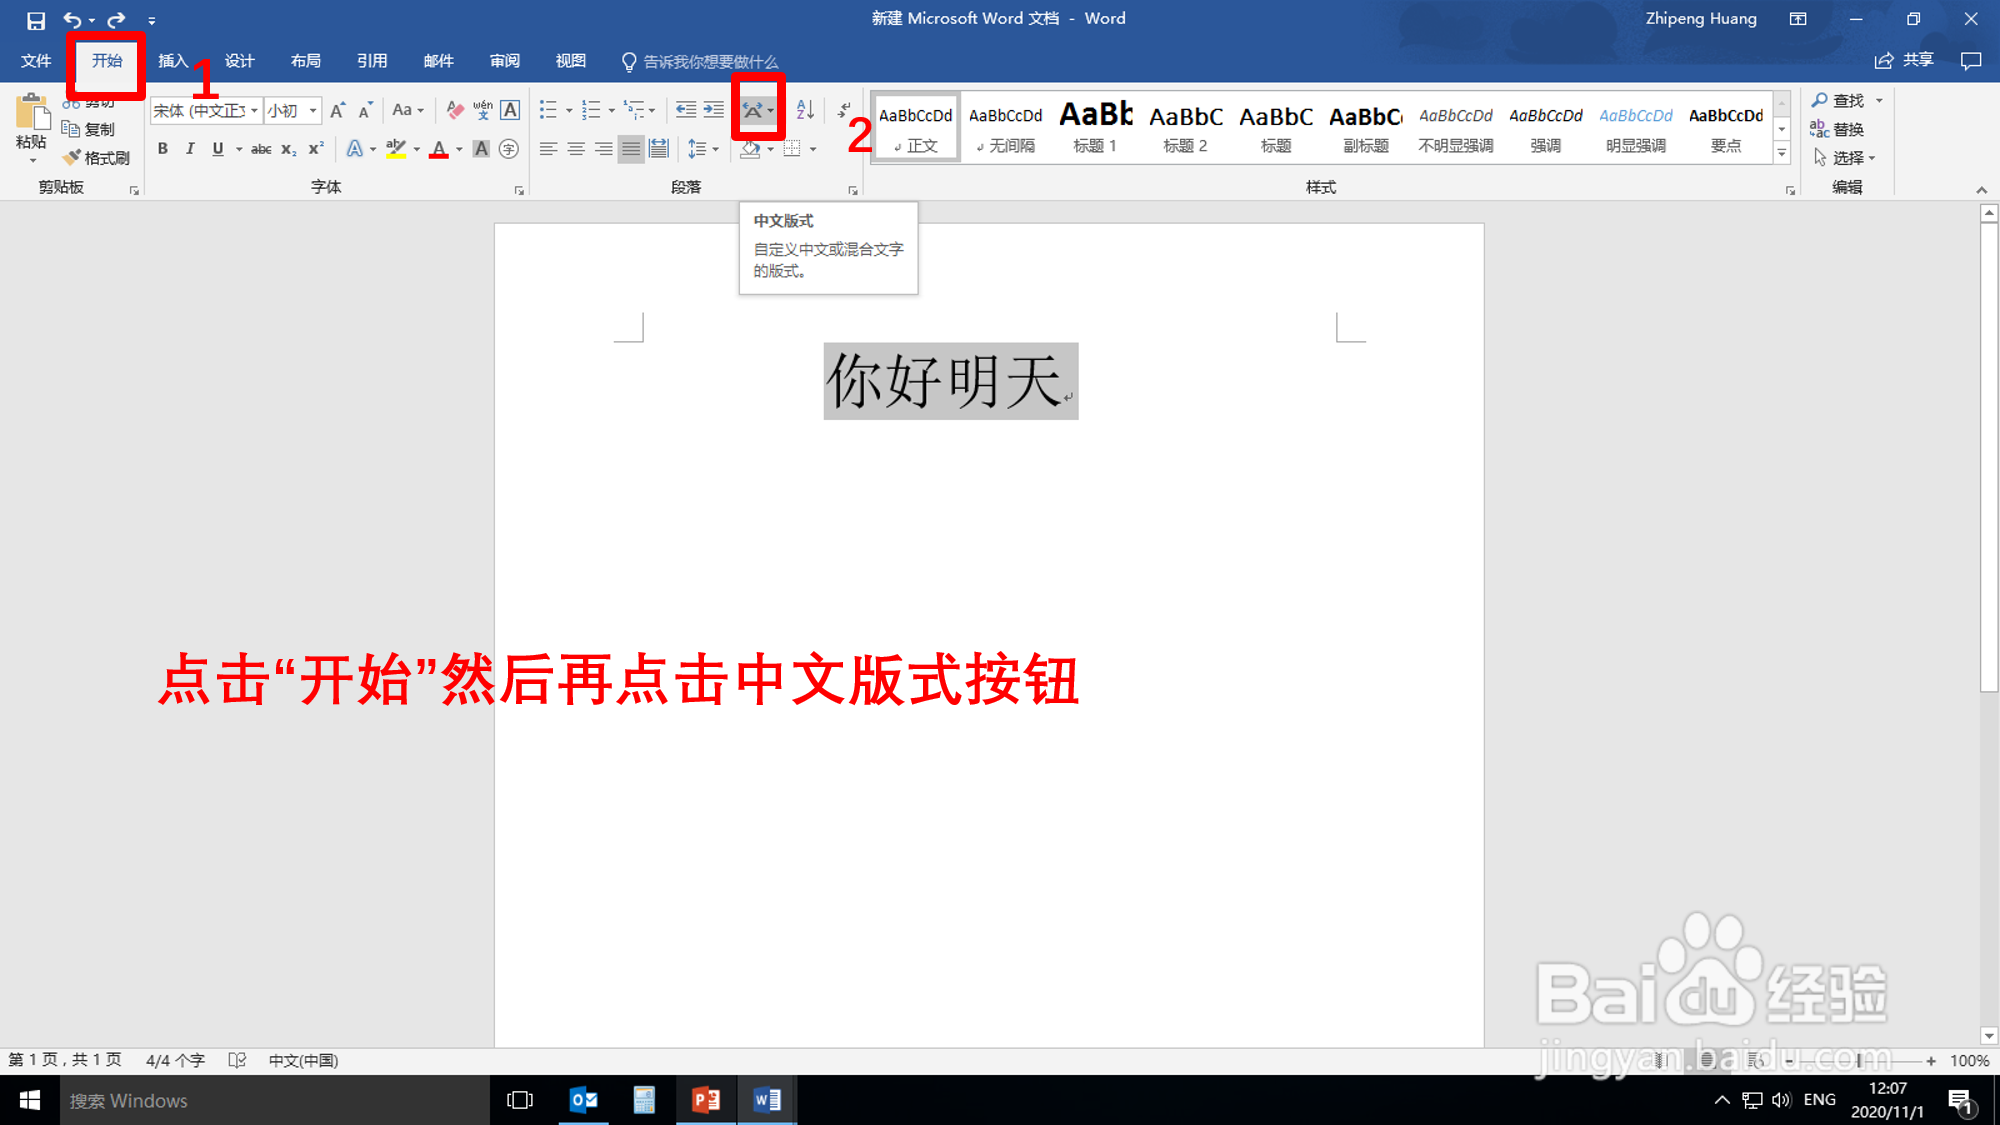Click the Chinese layout (中文版式) button
2000x1125 pixels.
pos(753,110)
